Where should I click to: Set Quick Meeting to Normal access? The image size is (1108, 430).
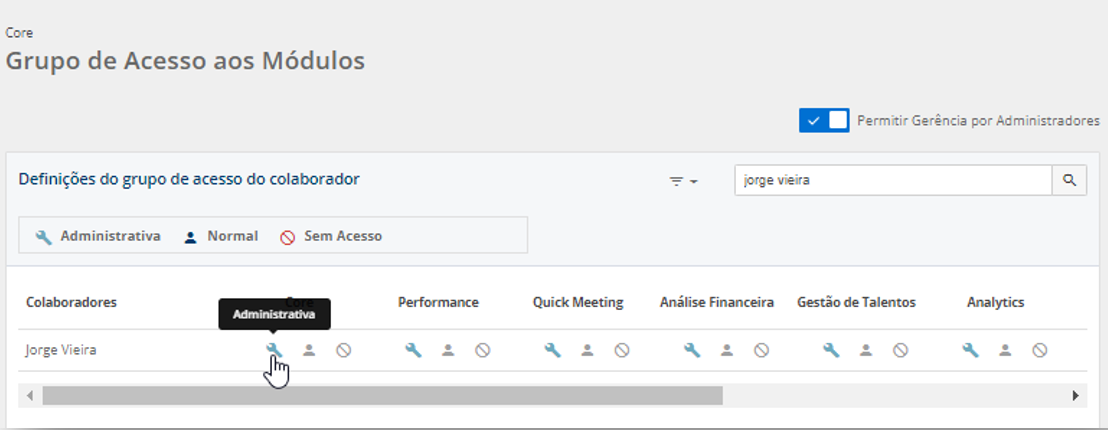click(x=587, y=350)
